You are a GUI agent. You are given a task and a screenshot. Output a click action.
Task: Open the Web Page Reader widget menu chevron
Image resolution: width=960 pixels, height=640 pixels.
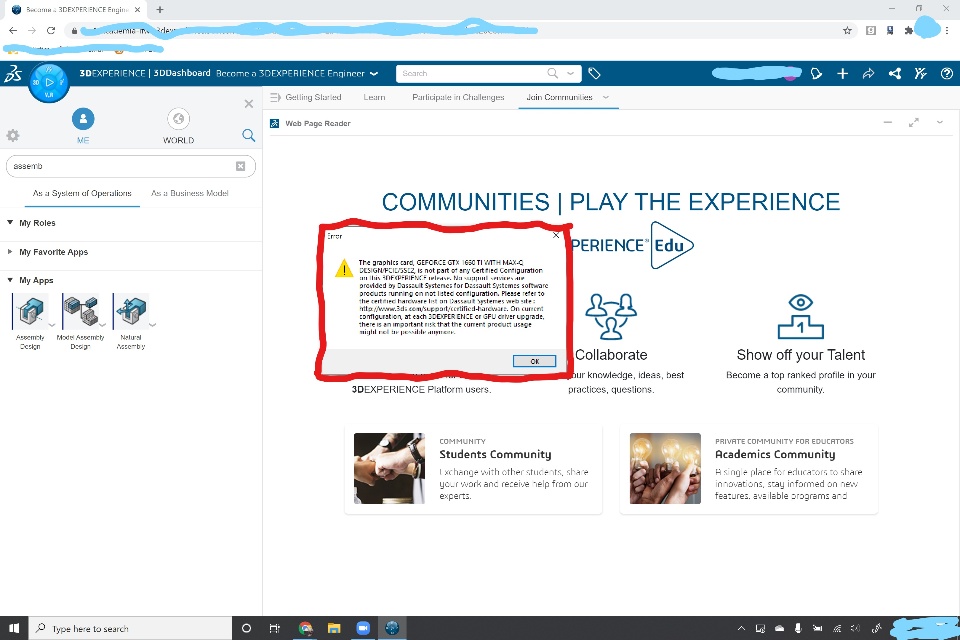(940, 122)
